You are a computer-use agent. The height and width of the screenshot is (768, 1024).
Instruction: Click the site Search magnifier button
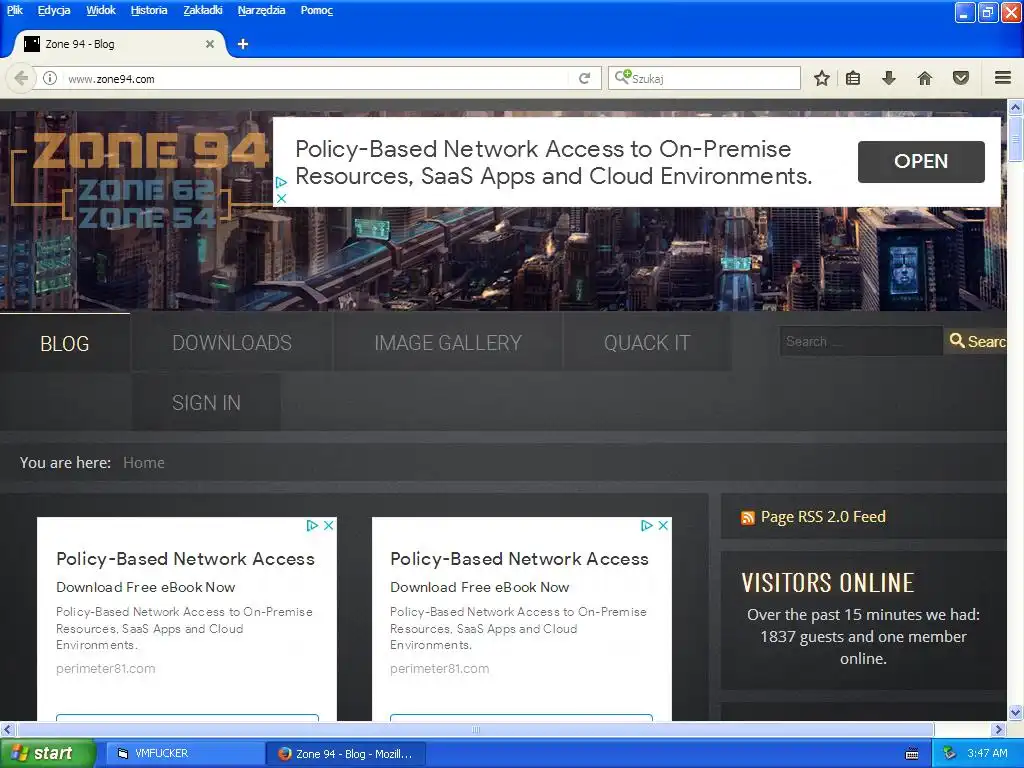coord(977,341)
